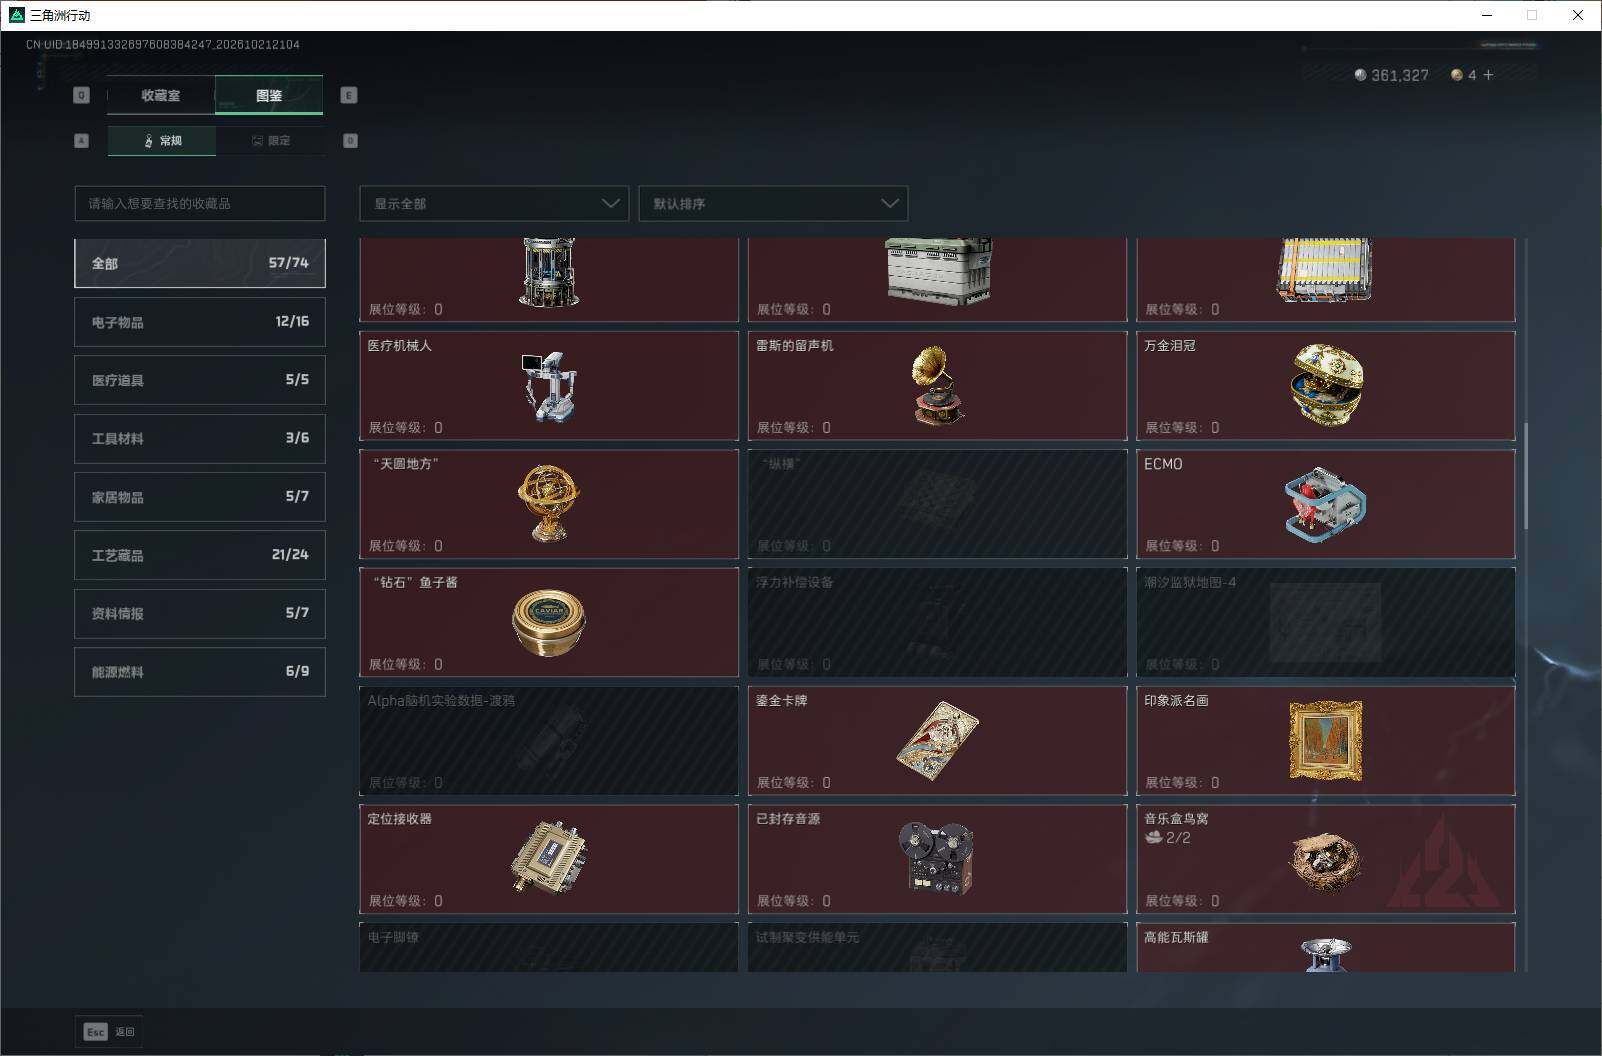The width and height of the screenshot is (1602, 1056).
Task: Open the 定位接收器 device icon
Action: [x=548, y=858]
